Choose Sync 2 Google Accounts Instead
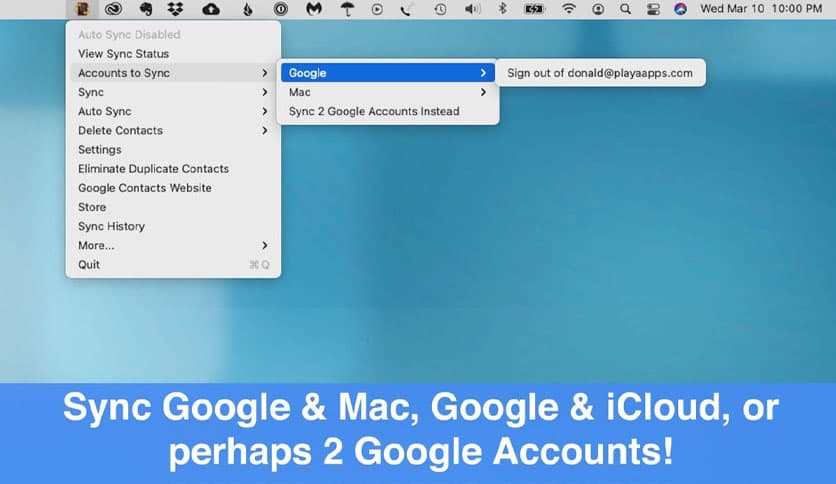 pyautogui.click(x=388, y=111)
